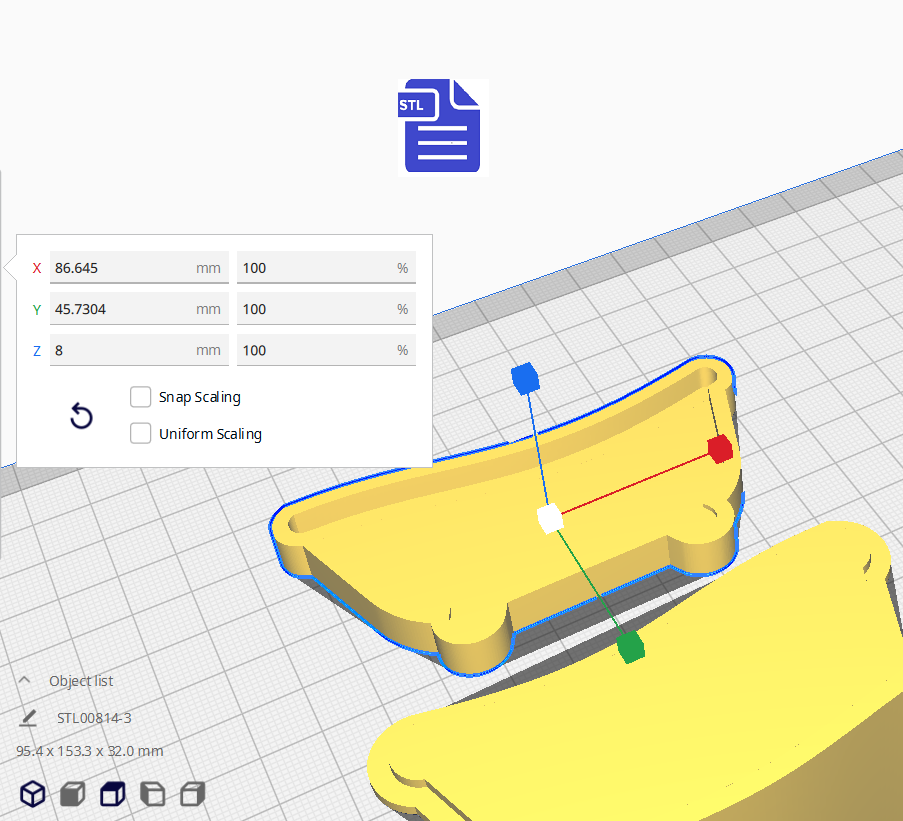903x821 pixels.
Task: Click the X scale percentage field
Action: [x=315, y=268]
